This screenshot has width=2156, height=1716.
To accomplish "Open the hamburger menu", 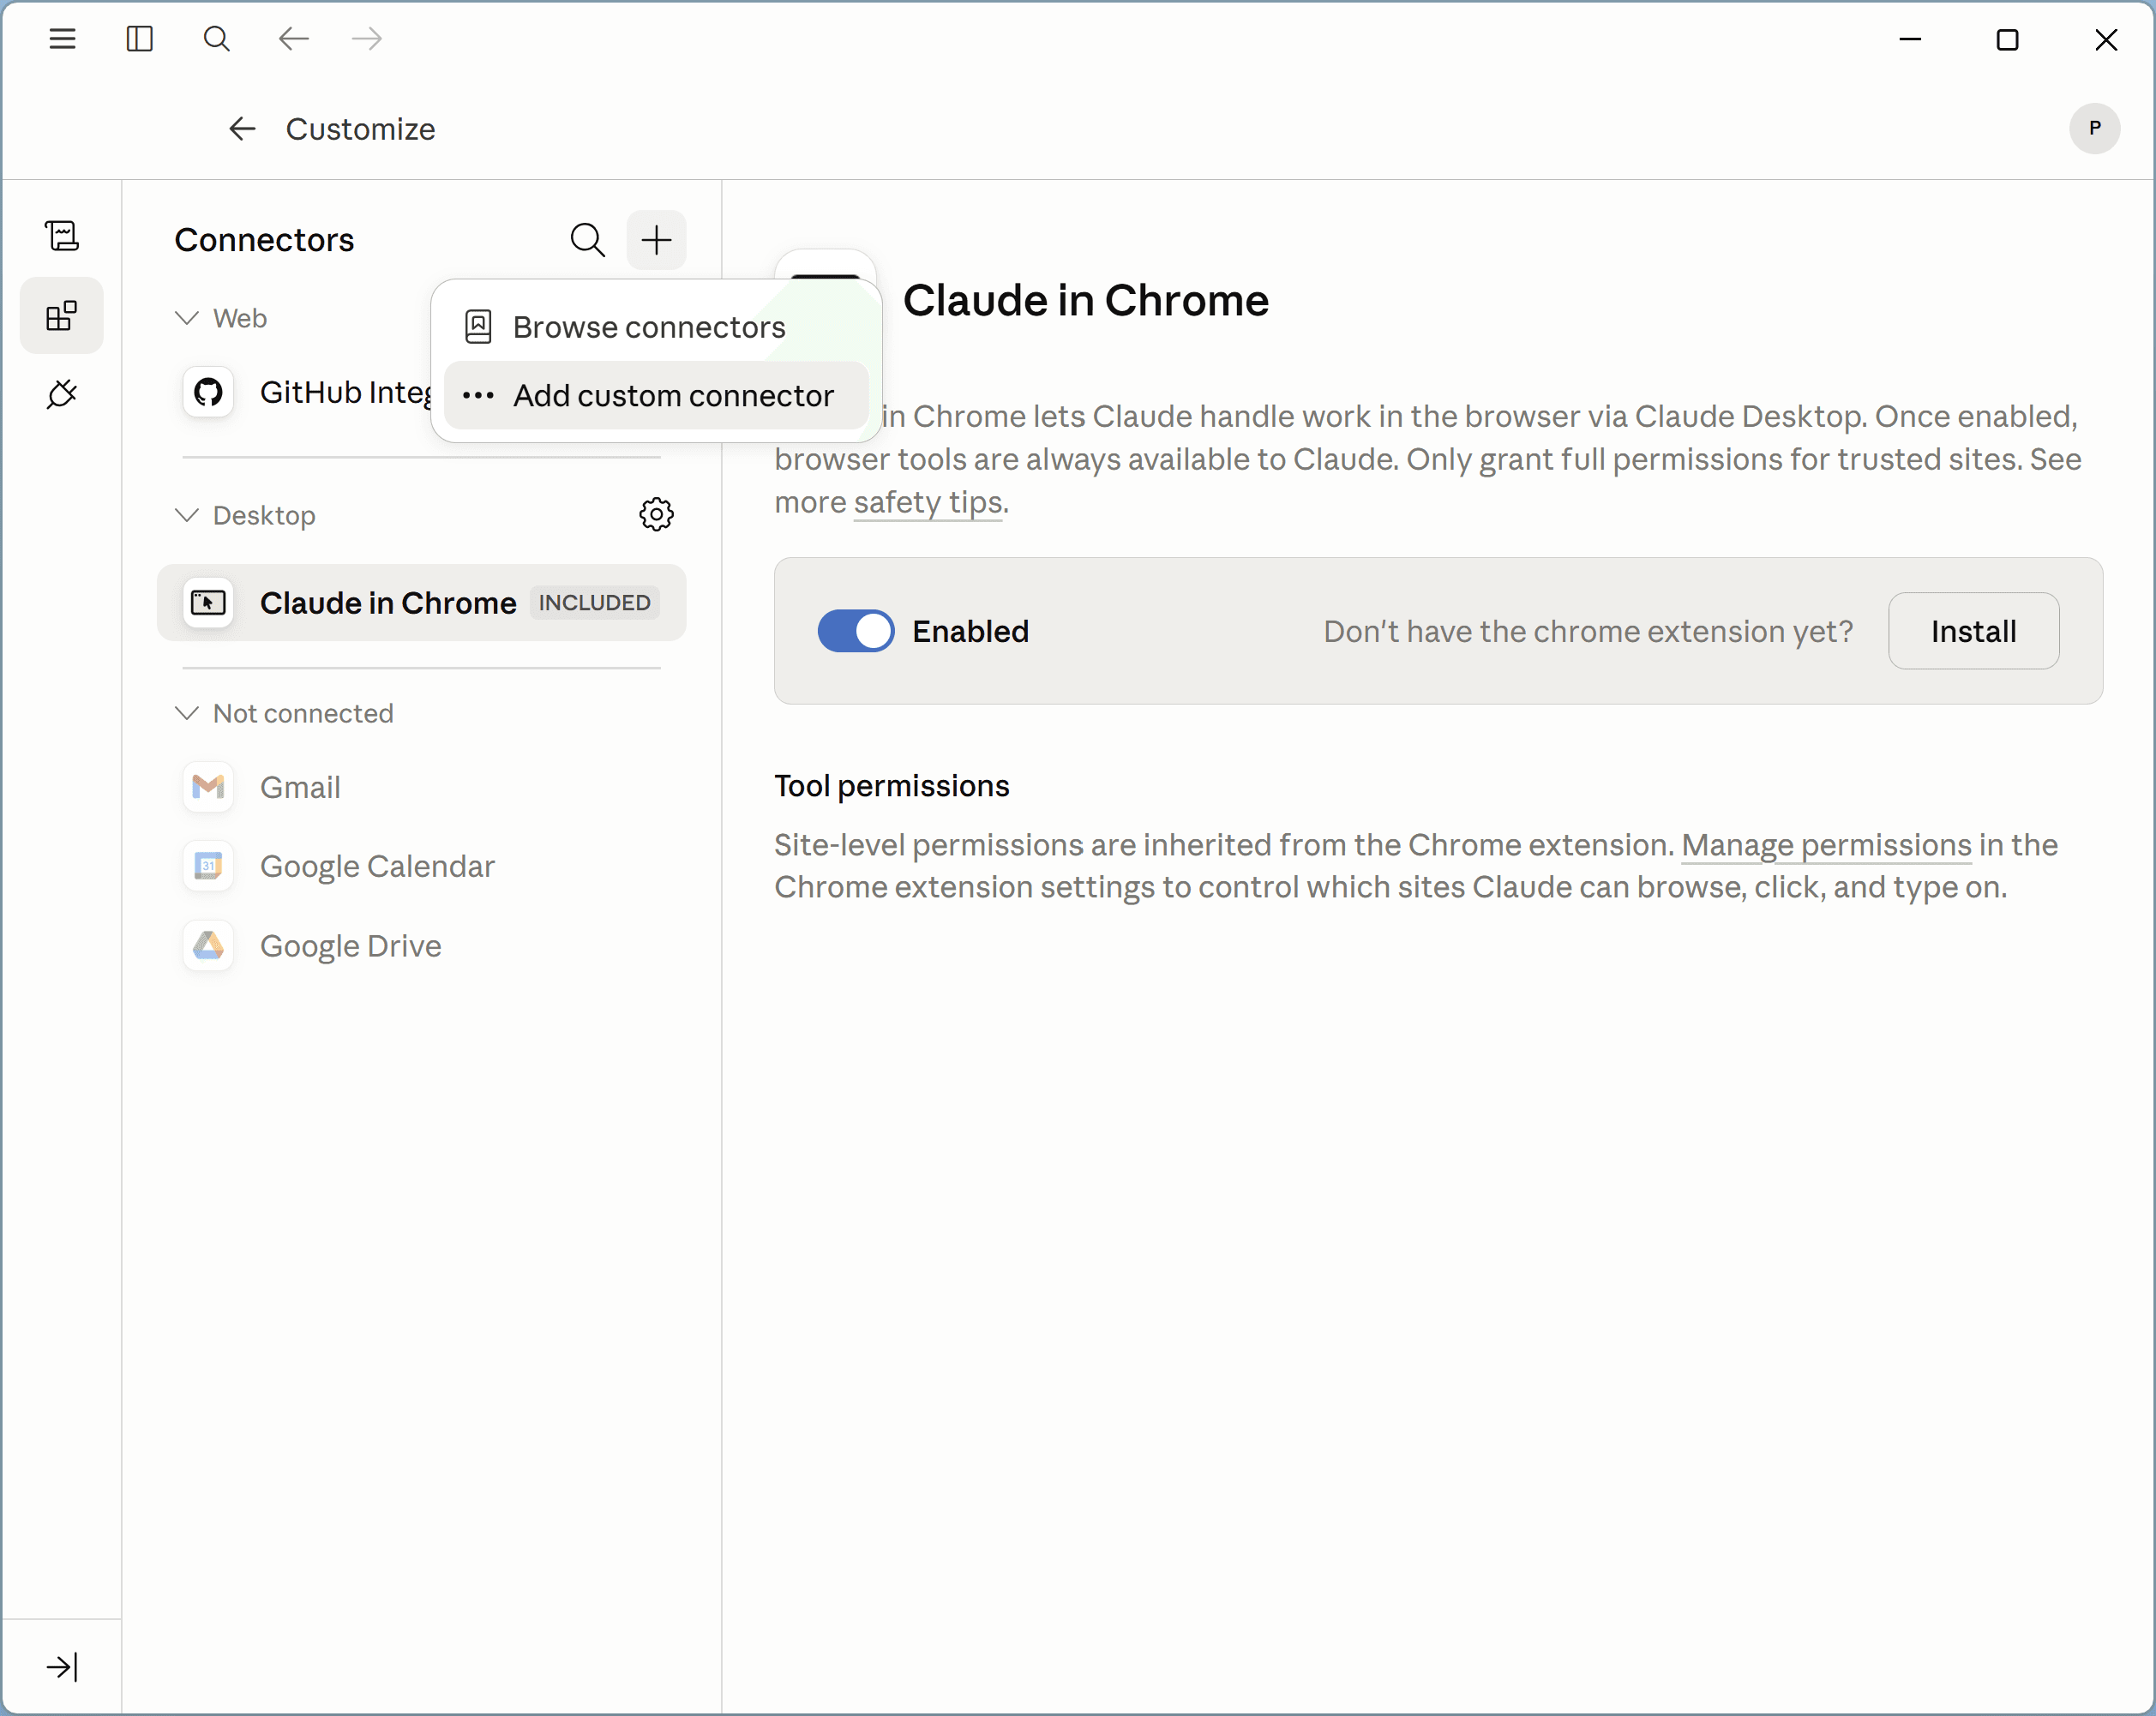I will pos(62,39).
